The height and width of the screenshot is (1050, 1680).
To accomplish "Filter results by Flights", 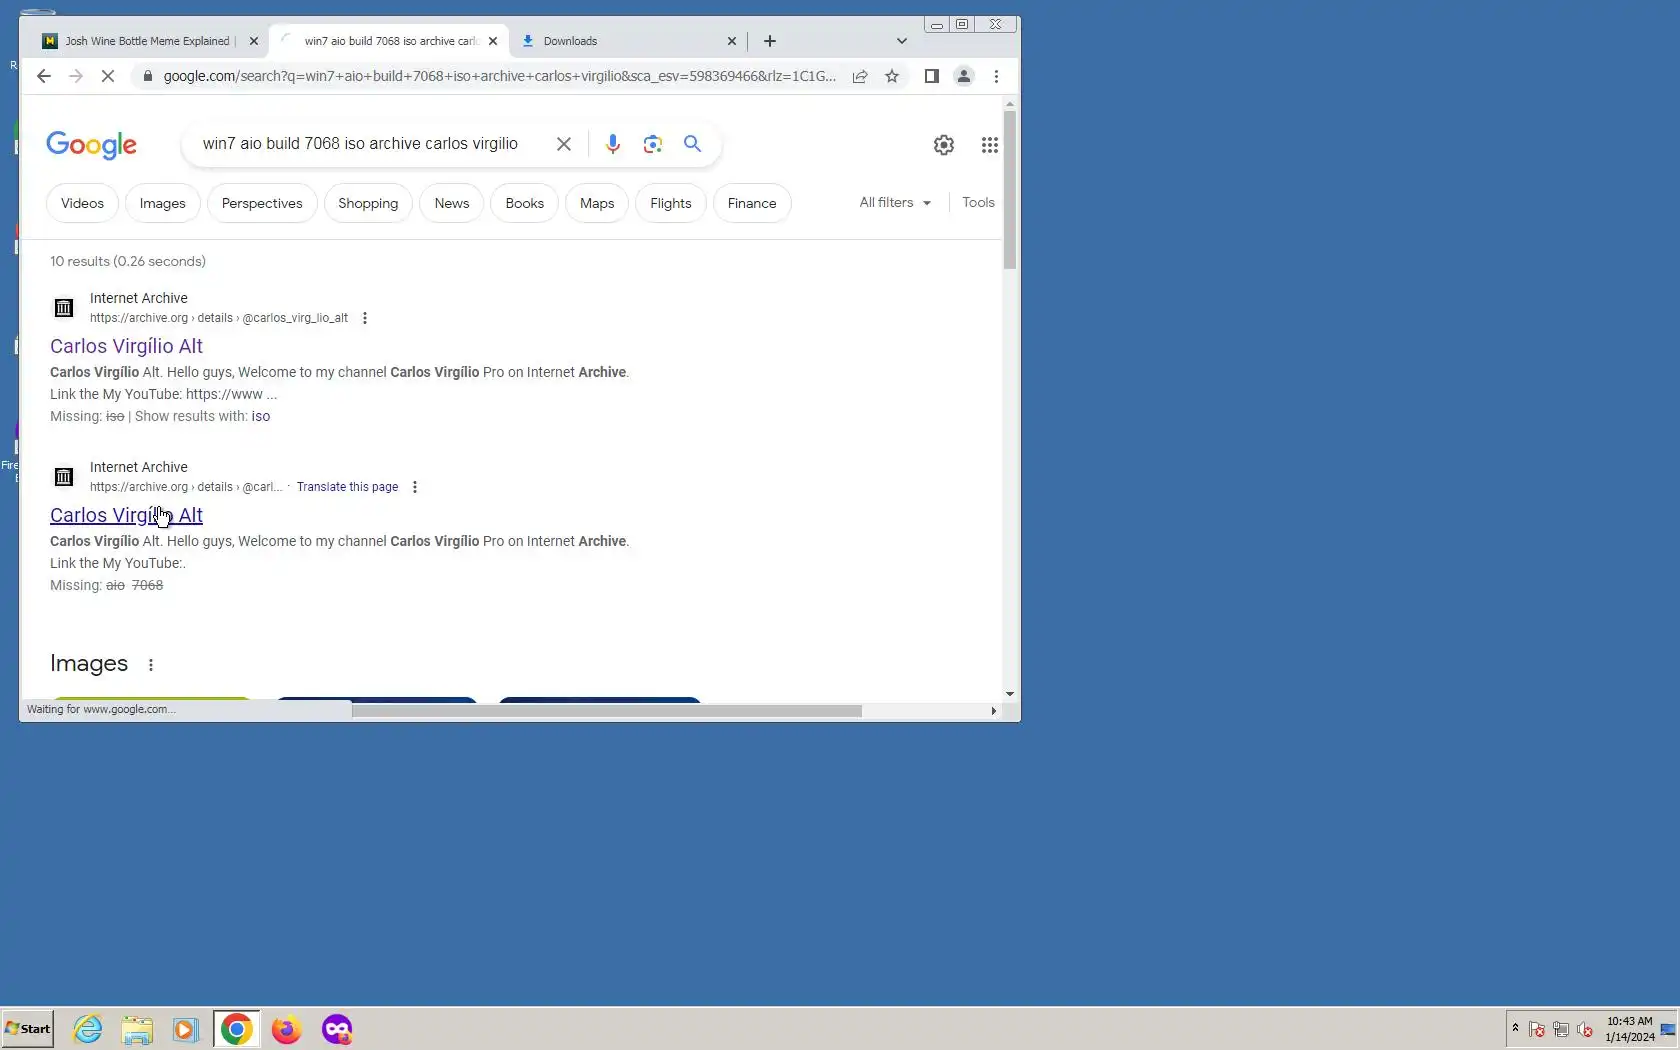I will coord(671,203).
